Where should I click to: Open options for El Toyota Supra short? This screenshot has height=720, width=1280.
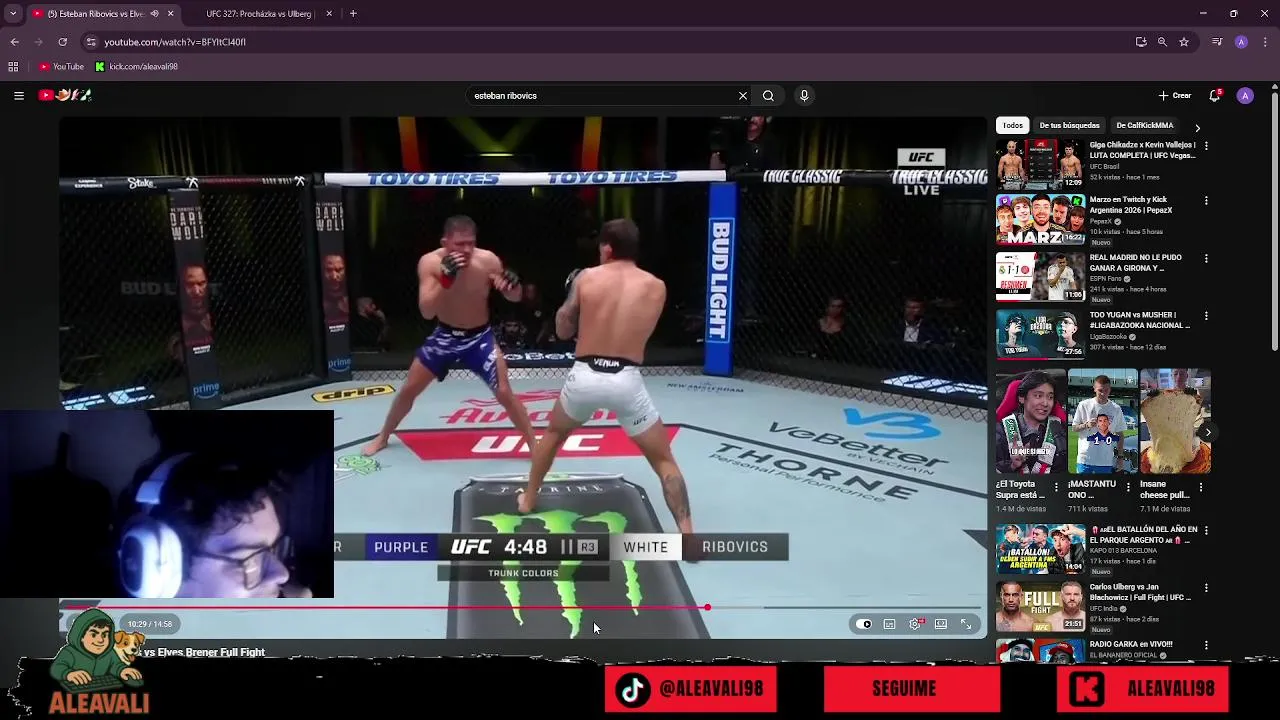pyautogui.click(x=1057, y=488)
